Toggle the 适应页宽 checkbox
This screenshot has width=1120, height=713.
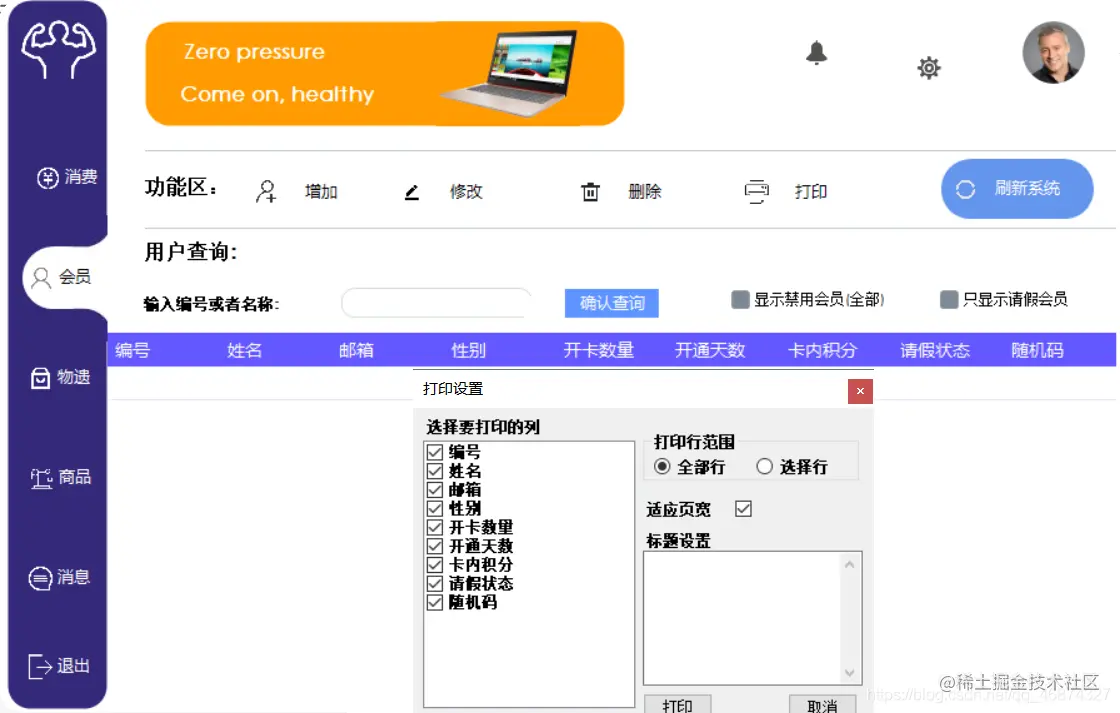coord(741,509)
